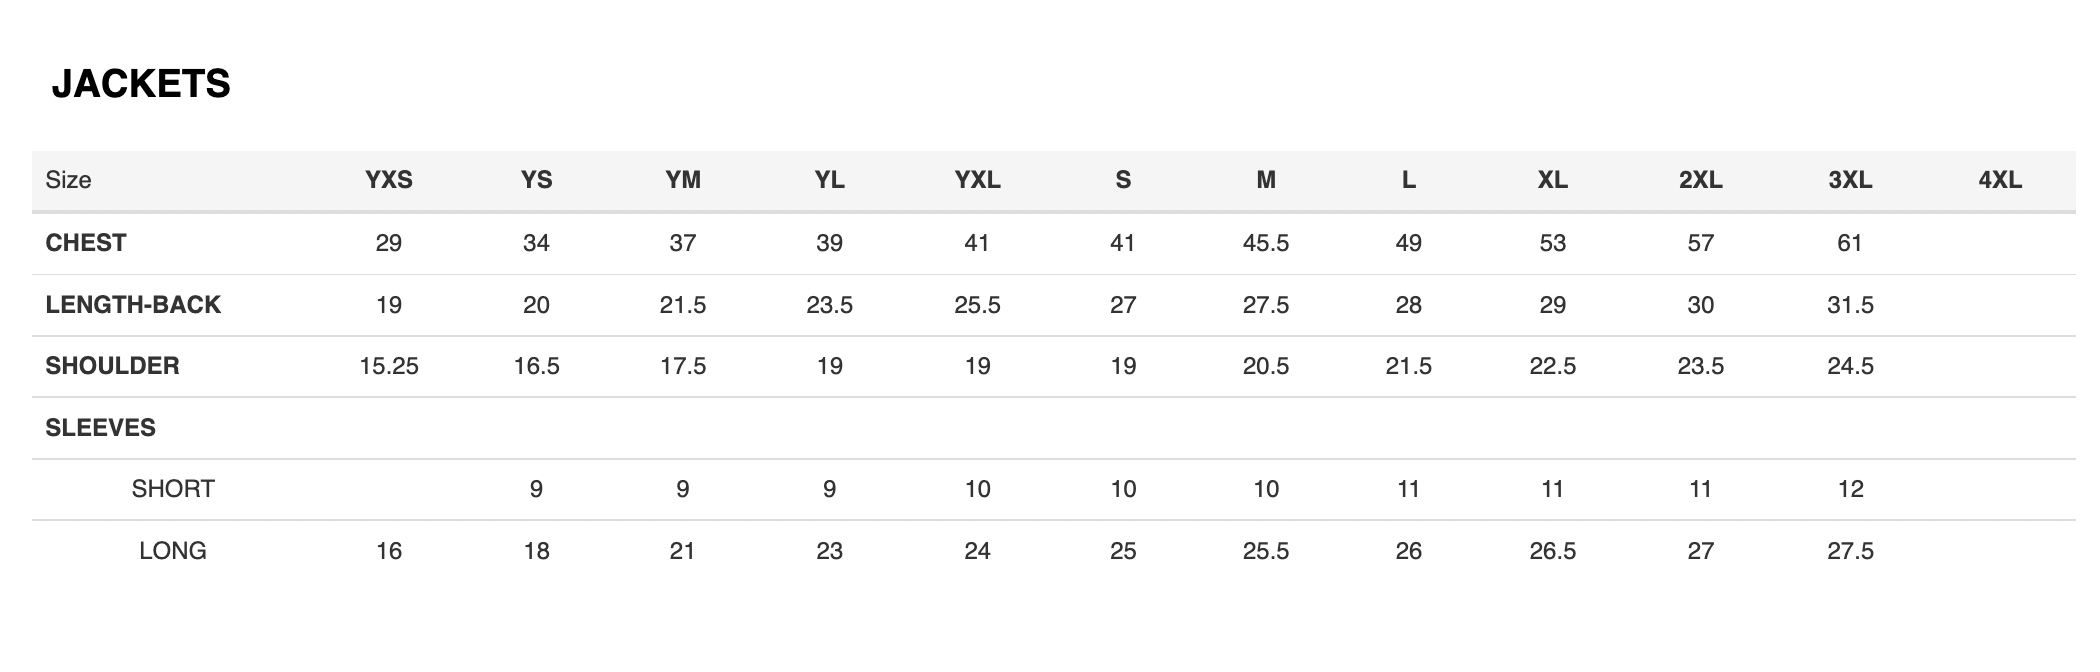This screenshot has height=672, width=2100.
Task: Click the 4XL size header
Action: pyautogui.click(x=2000, y=180)
